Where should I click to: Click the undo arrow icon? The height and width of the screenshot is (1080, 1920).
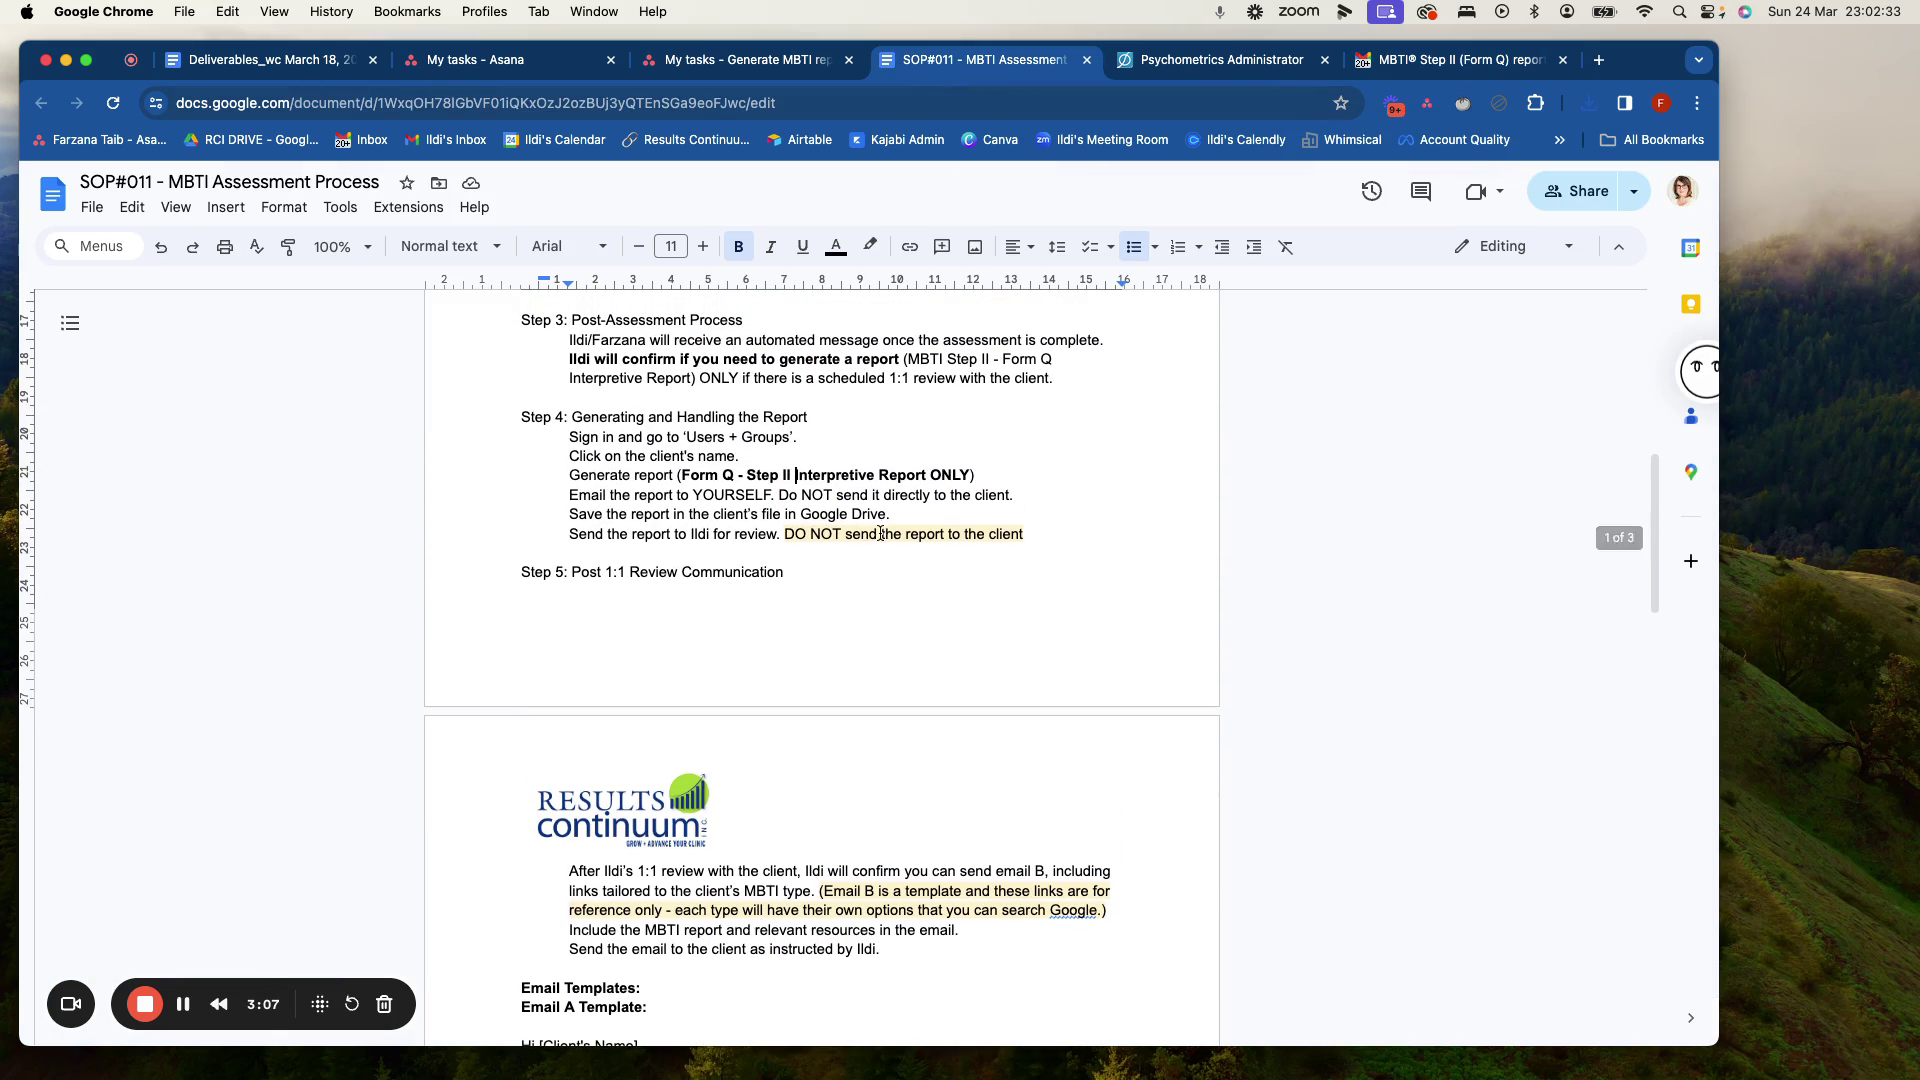[161, 247]
